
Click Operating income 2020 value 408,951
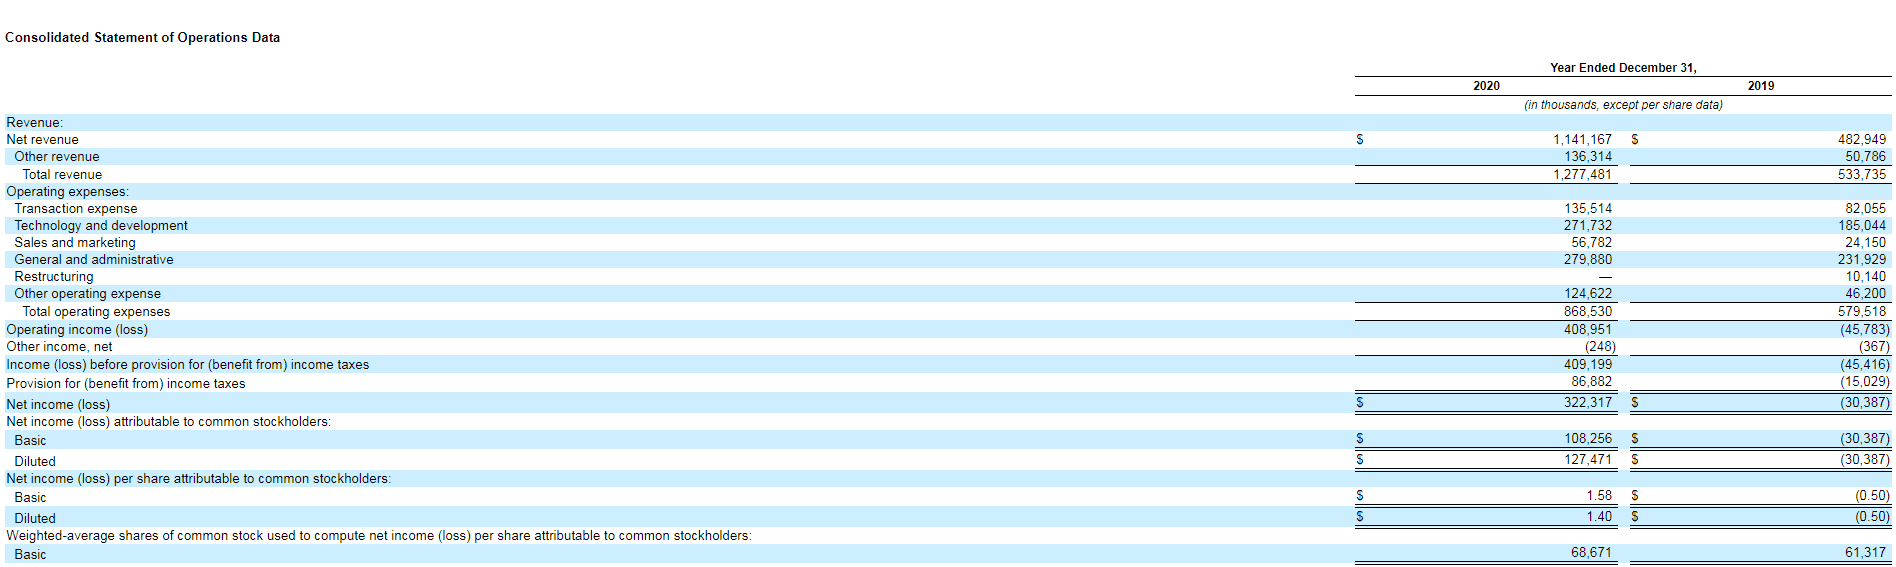(1588, 329)
